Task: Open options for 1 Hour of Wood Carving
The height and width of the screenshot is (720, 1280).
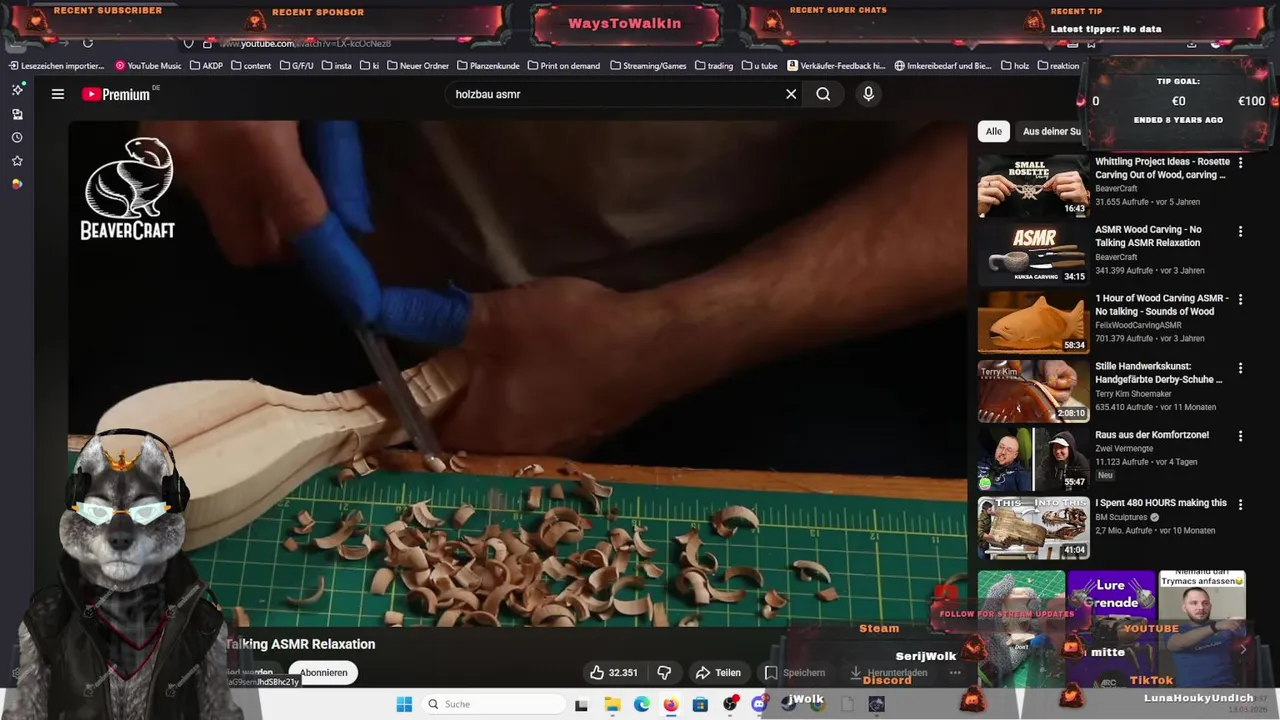Action: pos(1240,299)
